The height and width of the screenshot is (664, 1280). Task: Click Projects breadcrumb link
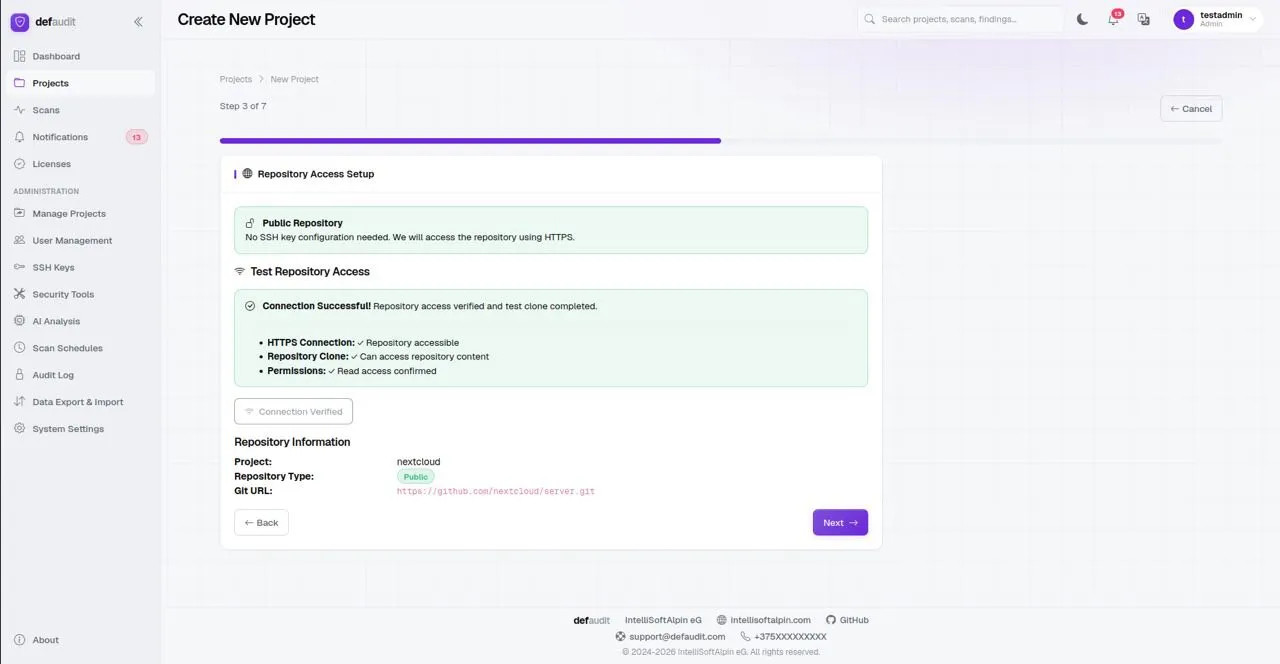pyautogui.click(x=236, y=79)
